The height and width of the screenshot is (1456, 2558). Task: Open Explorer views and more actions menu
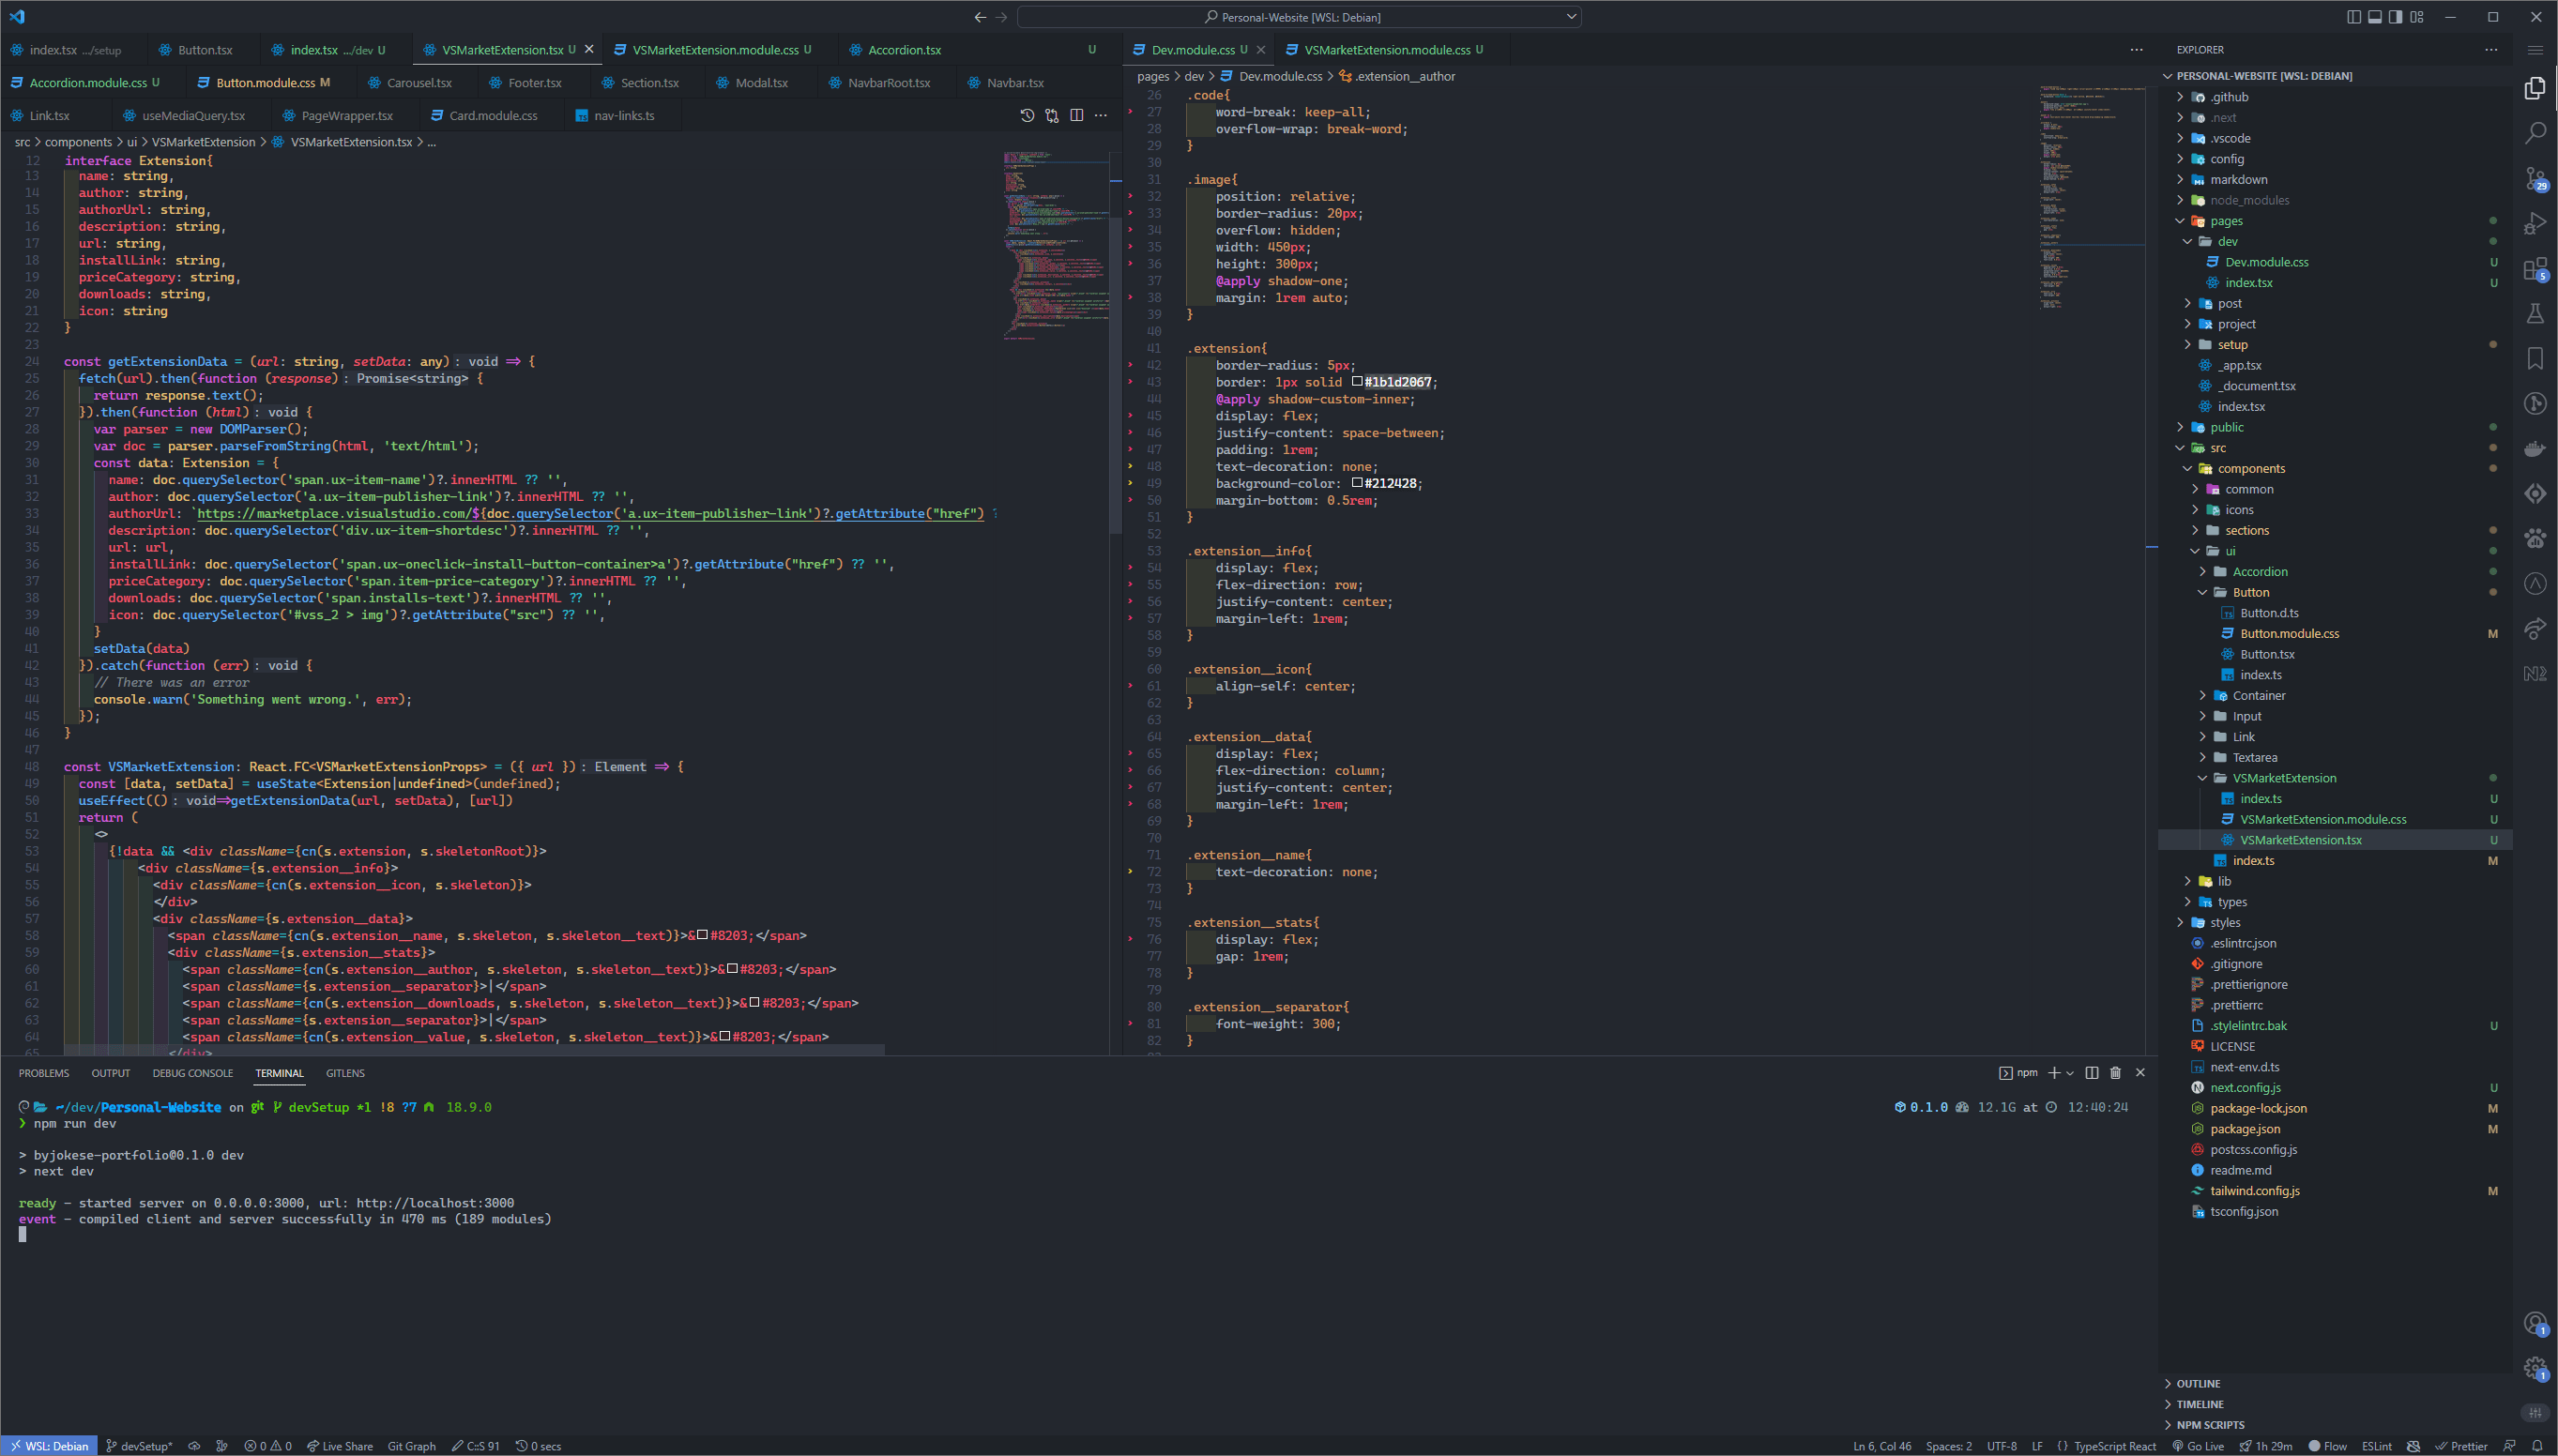[x=2490, y=49]
